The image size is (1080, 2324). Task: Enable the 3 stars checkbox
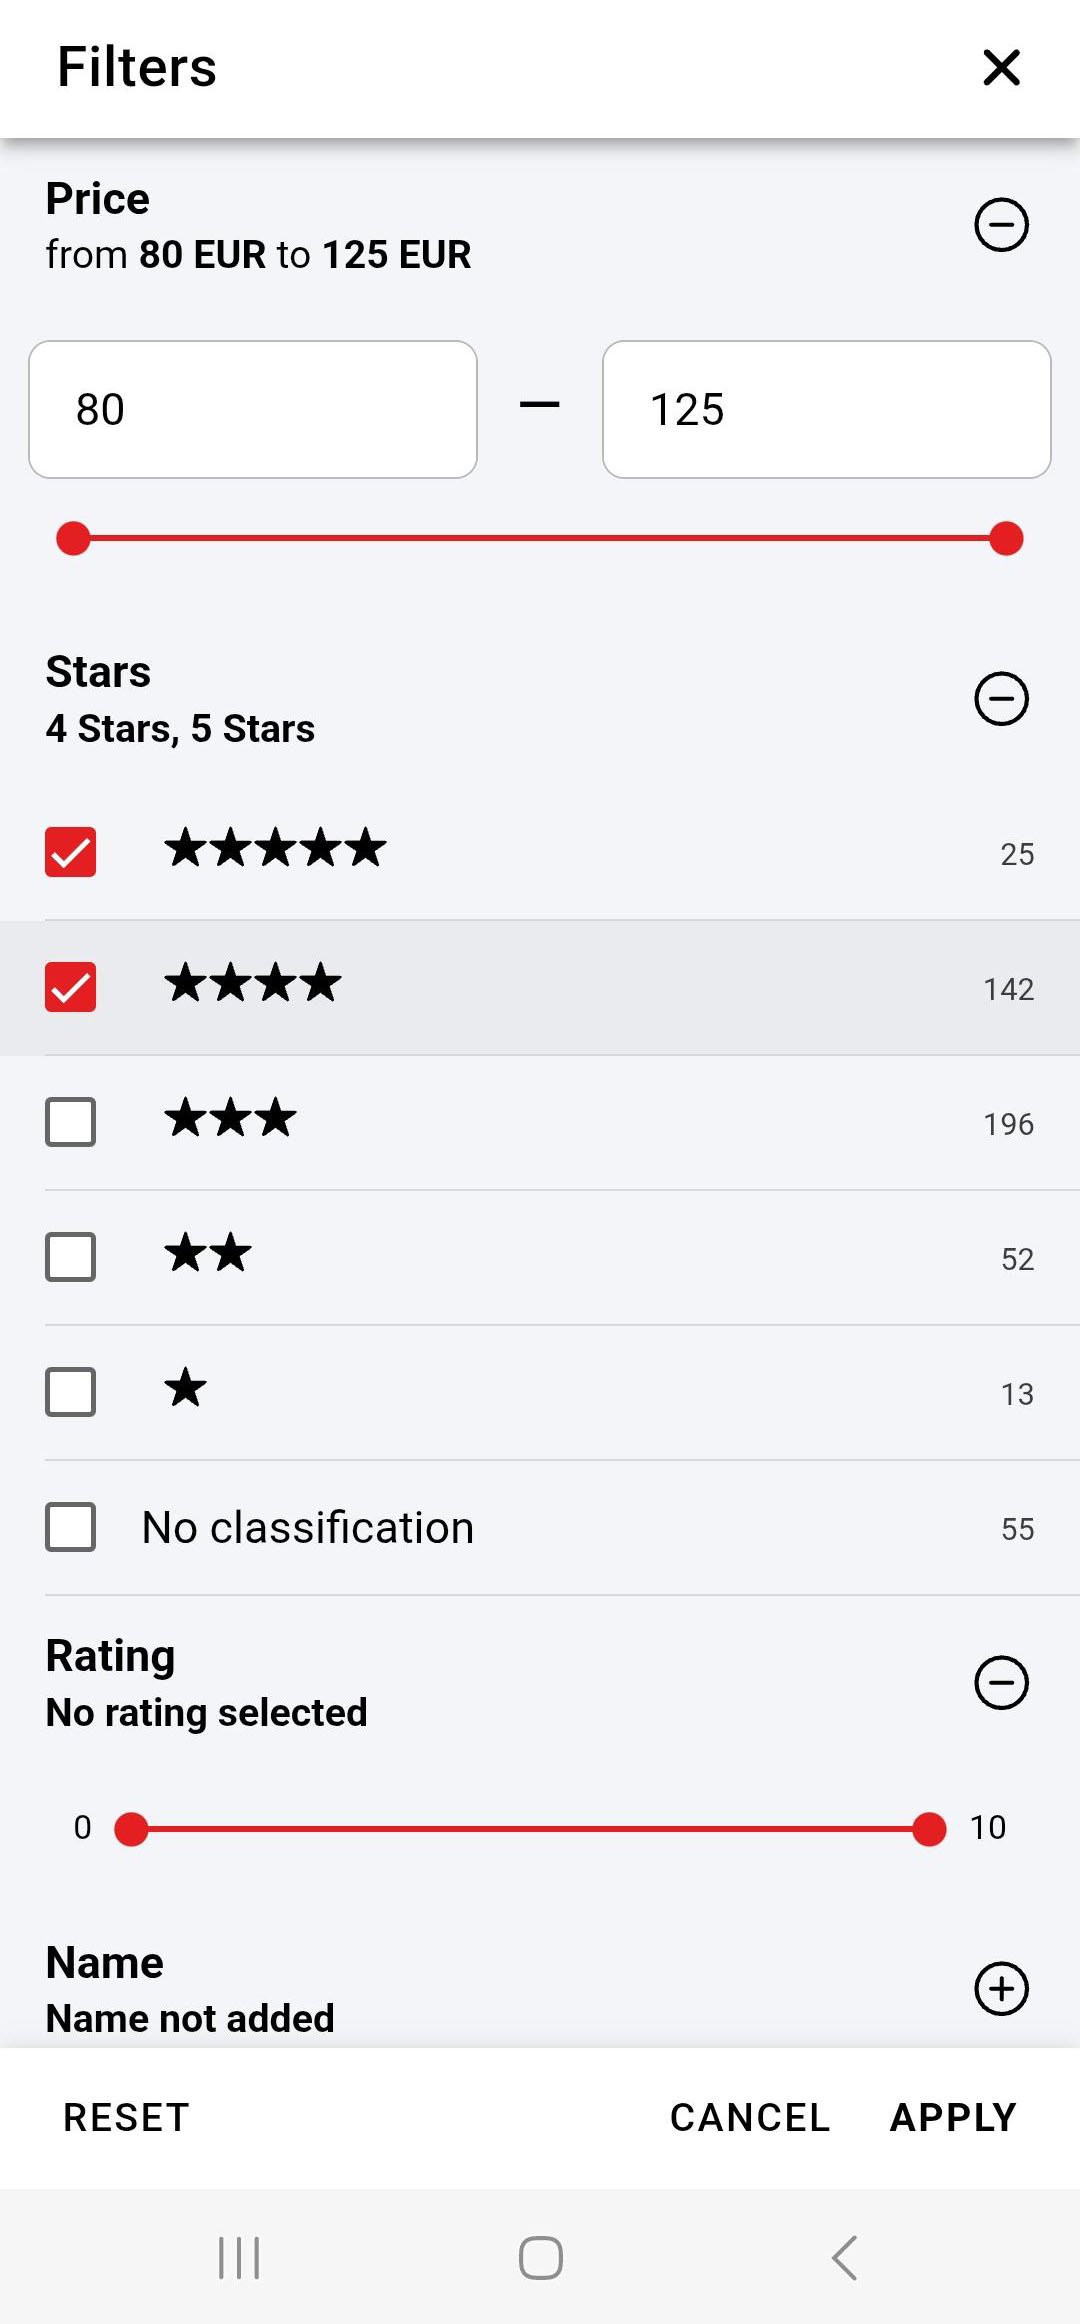pos(71,1122)
